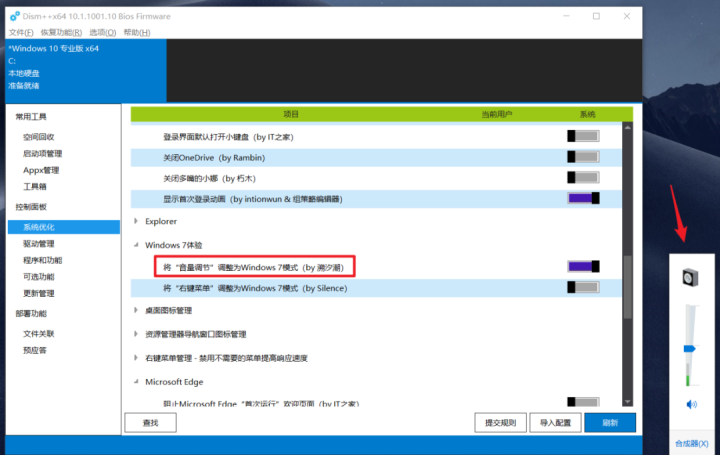Toggle 关闭多嘴的小娜 switch
The width and height of the screenshot is (720, 455).
(x=583, y=177)
